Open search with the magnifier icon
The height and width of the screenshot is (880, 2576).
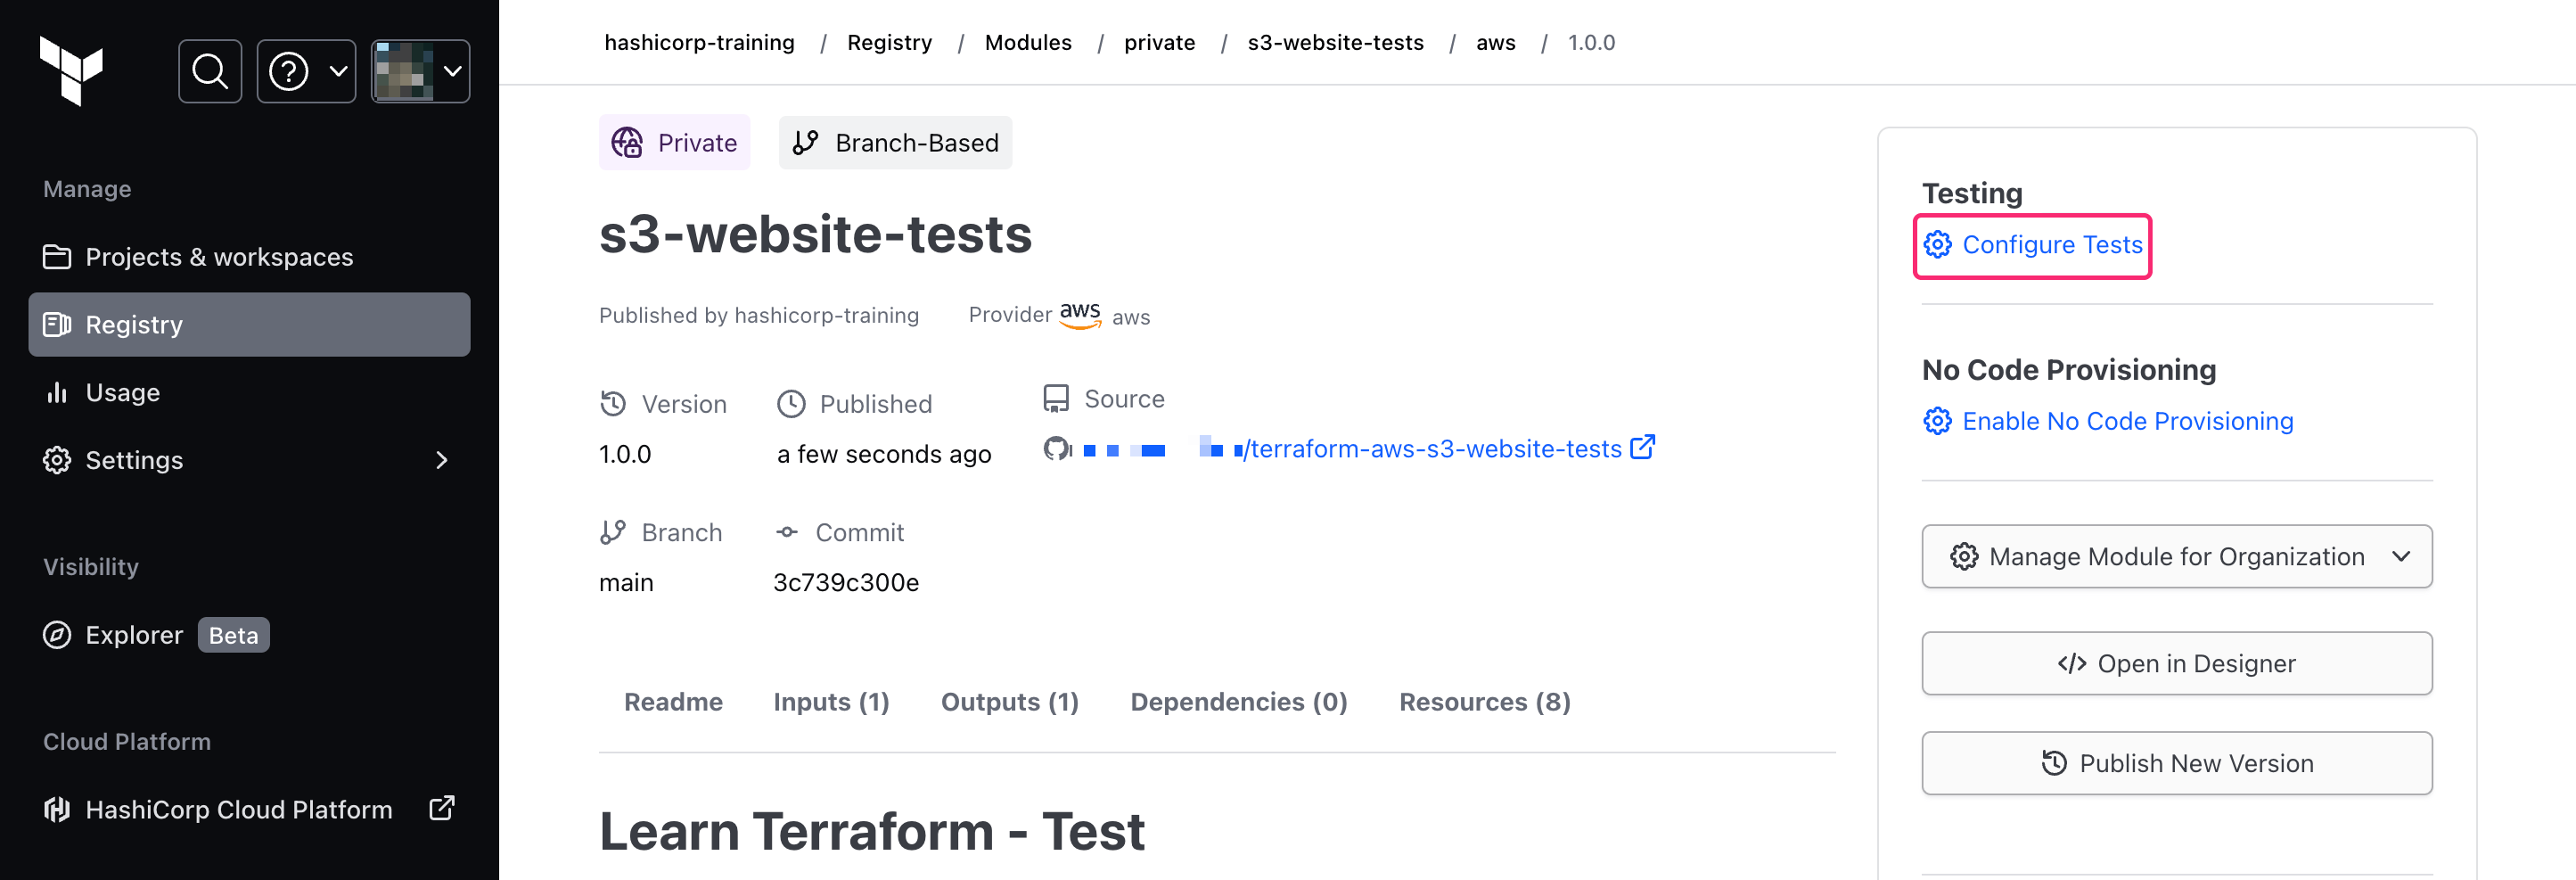click(x=209, y=70)
